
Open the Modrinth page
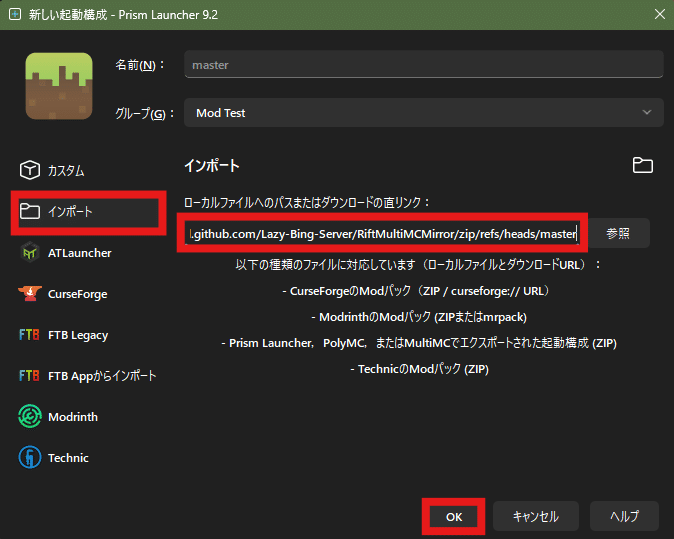tap(89, 416)
